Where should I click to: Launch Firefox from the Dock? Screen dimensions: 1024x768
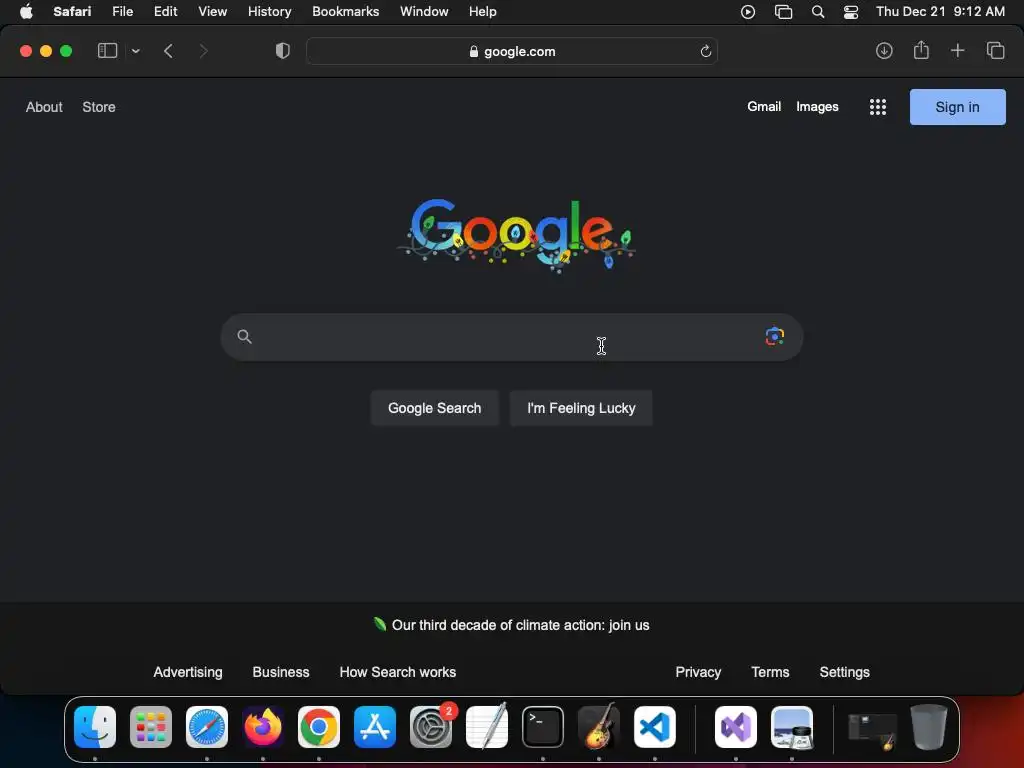[x=263, y=727]
